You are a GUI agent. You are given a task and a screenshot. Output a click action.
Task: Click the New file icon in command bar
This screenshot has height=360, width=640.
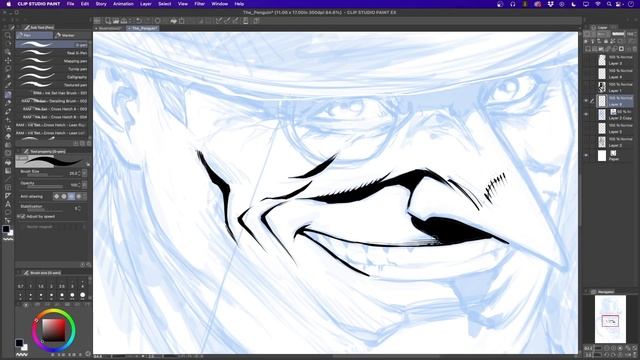point(108,21)
